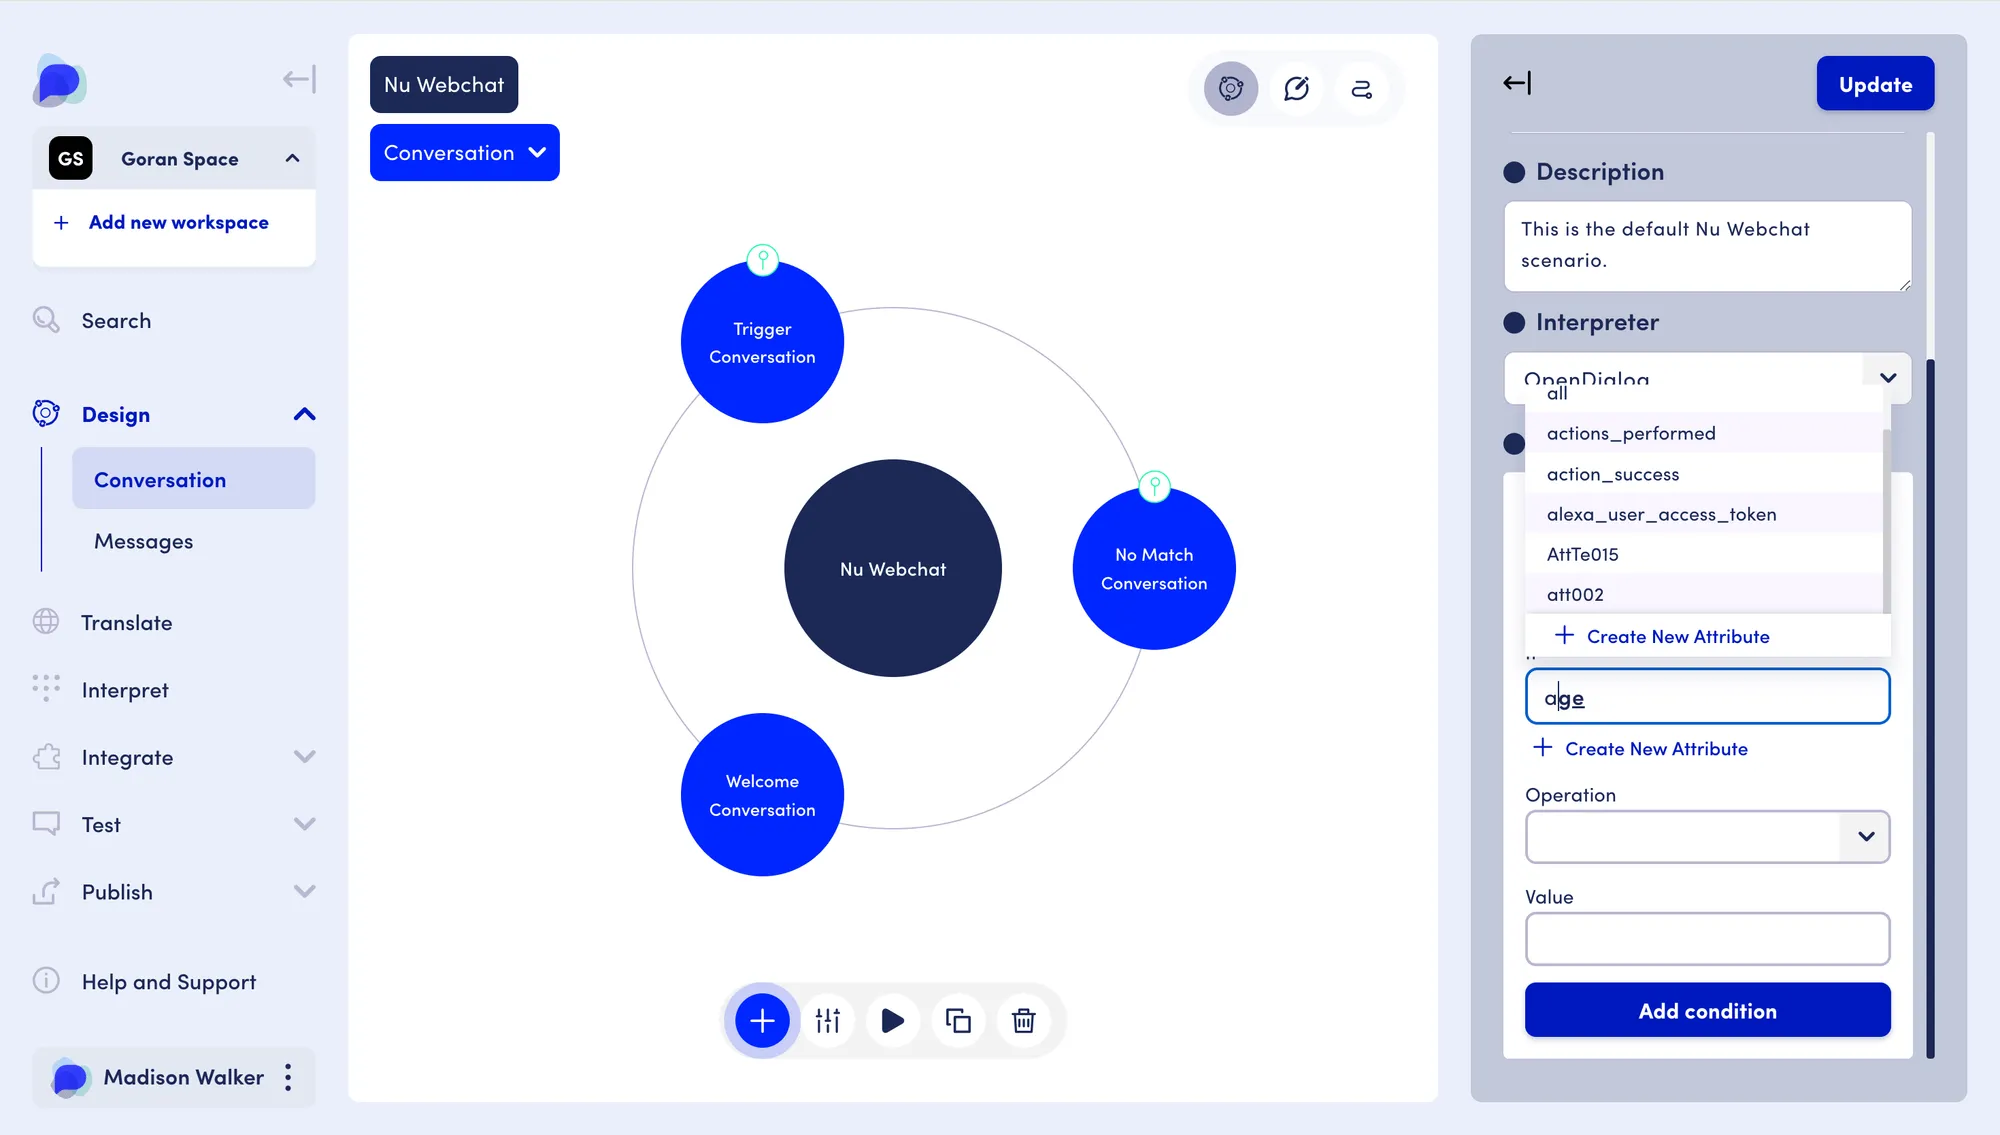Image resolution: width=2000 pixels, height=1135 pixels.
Task: Click the attribute list scrollbar
Action: (1886, 521)
